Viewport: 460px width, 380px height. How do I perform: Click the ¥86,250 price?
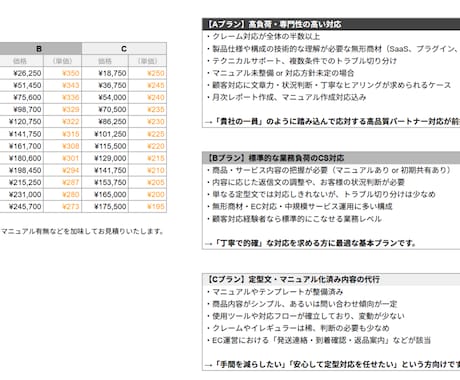pos(105,122)
